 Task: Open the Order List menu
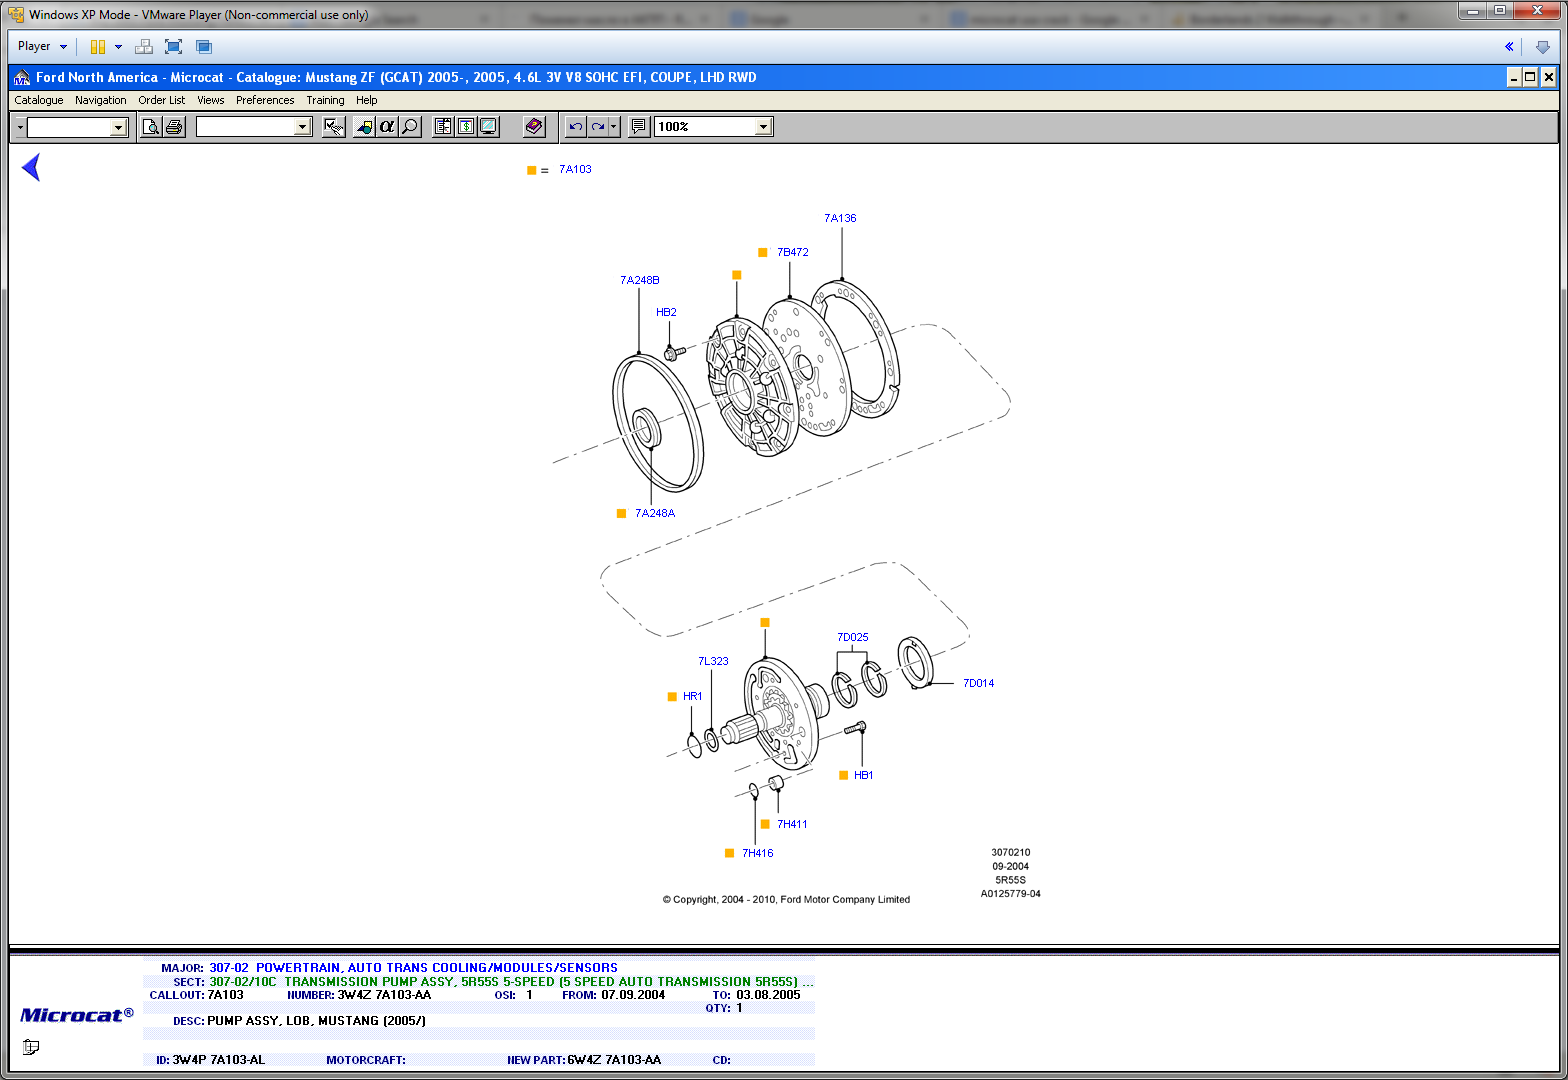pyautogui.click(x=162, y=100)
